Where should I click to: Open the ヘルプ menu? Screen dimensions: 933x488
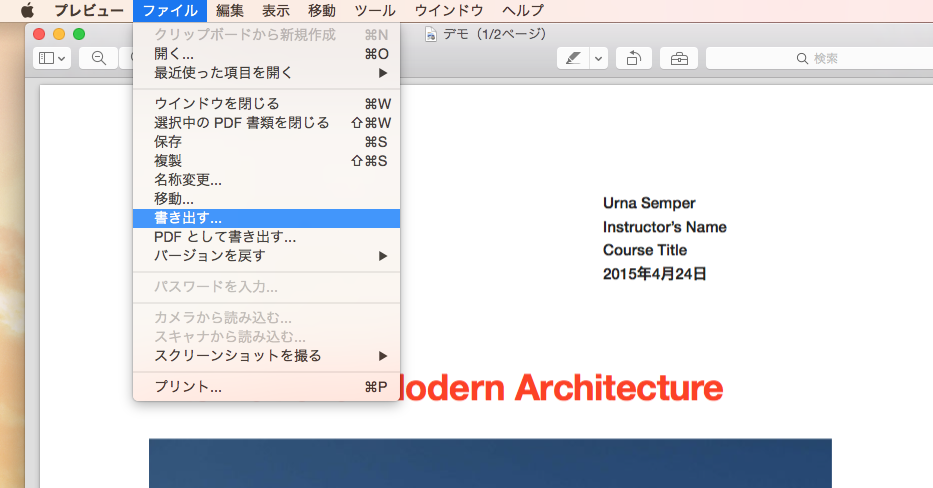(522, 11)
